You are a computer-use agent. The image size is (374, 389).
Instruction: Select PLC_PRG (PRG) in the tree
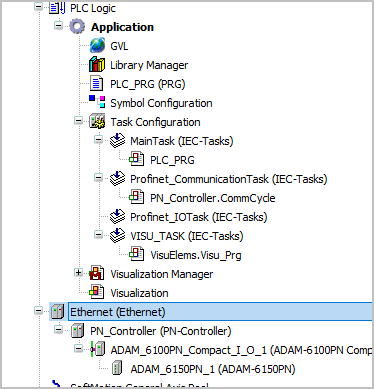(x=148, y=84)
